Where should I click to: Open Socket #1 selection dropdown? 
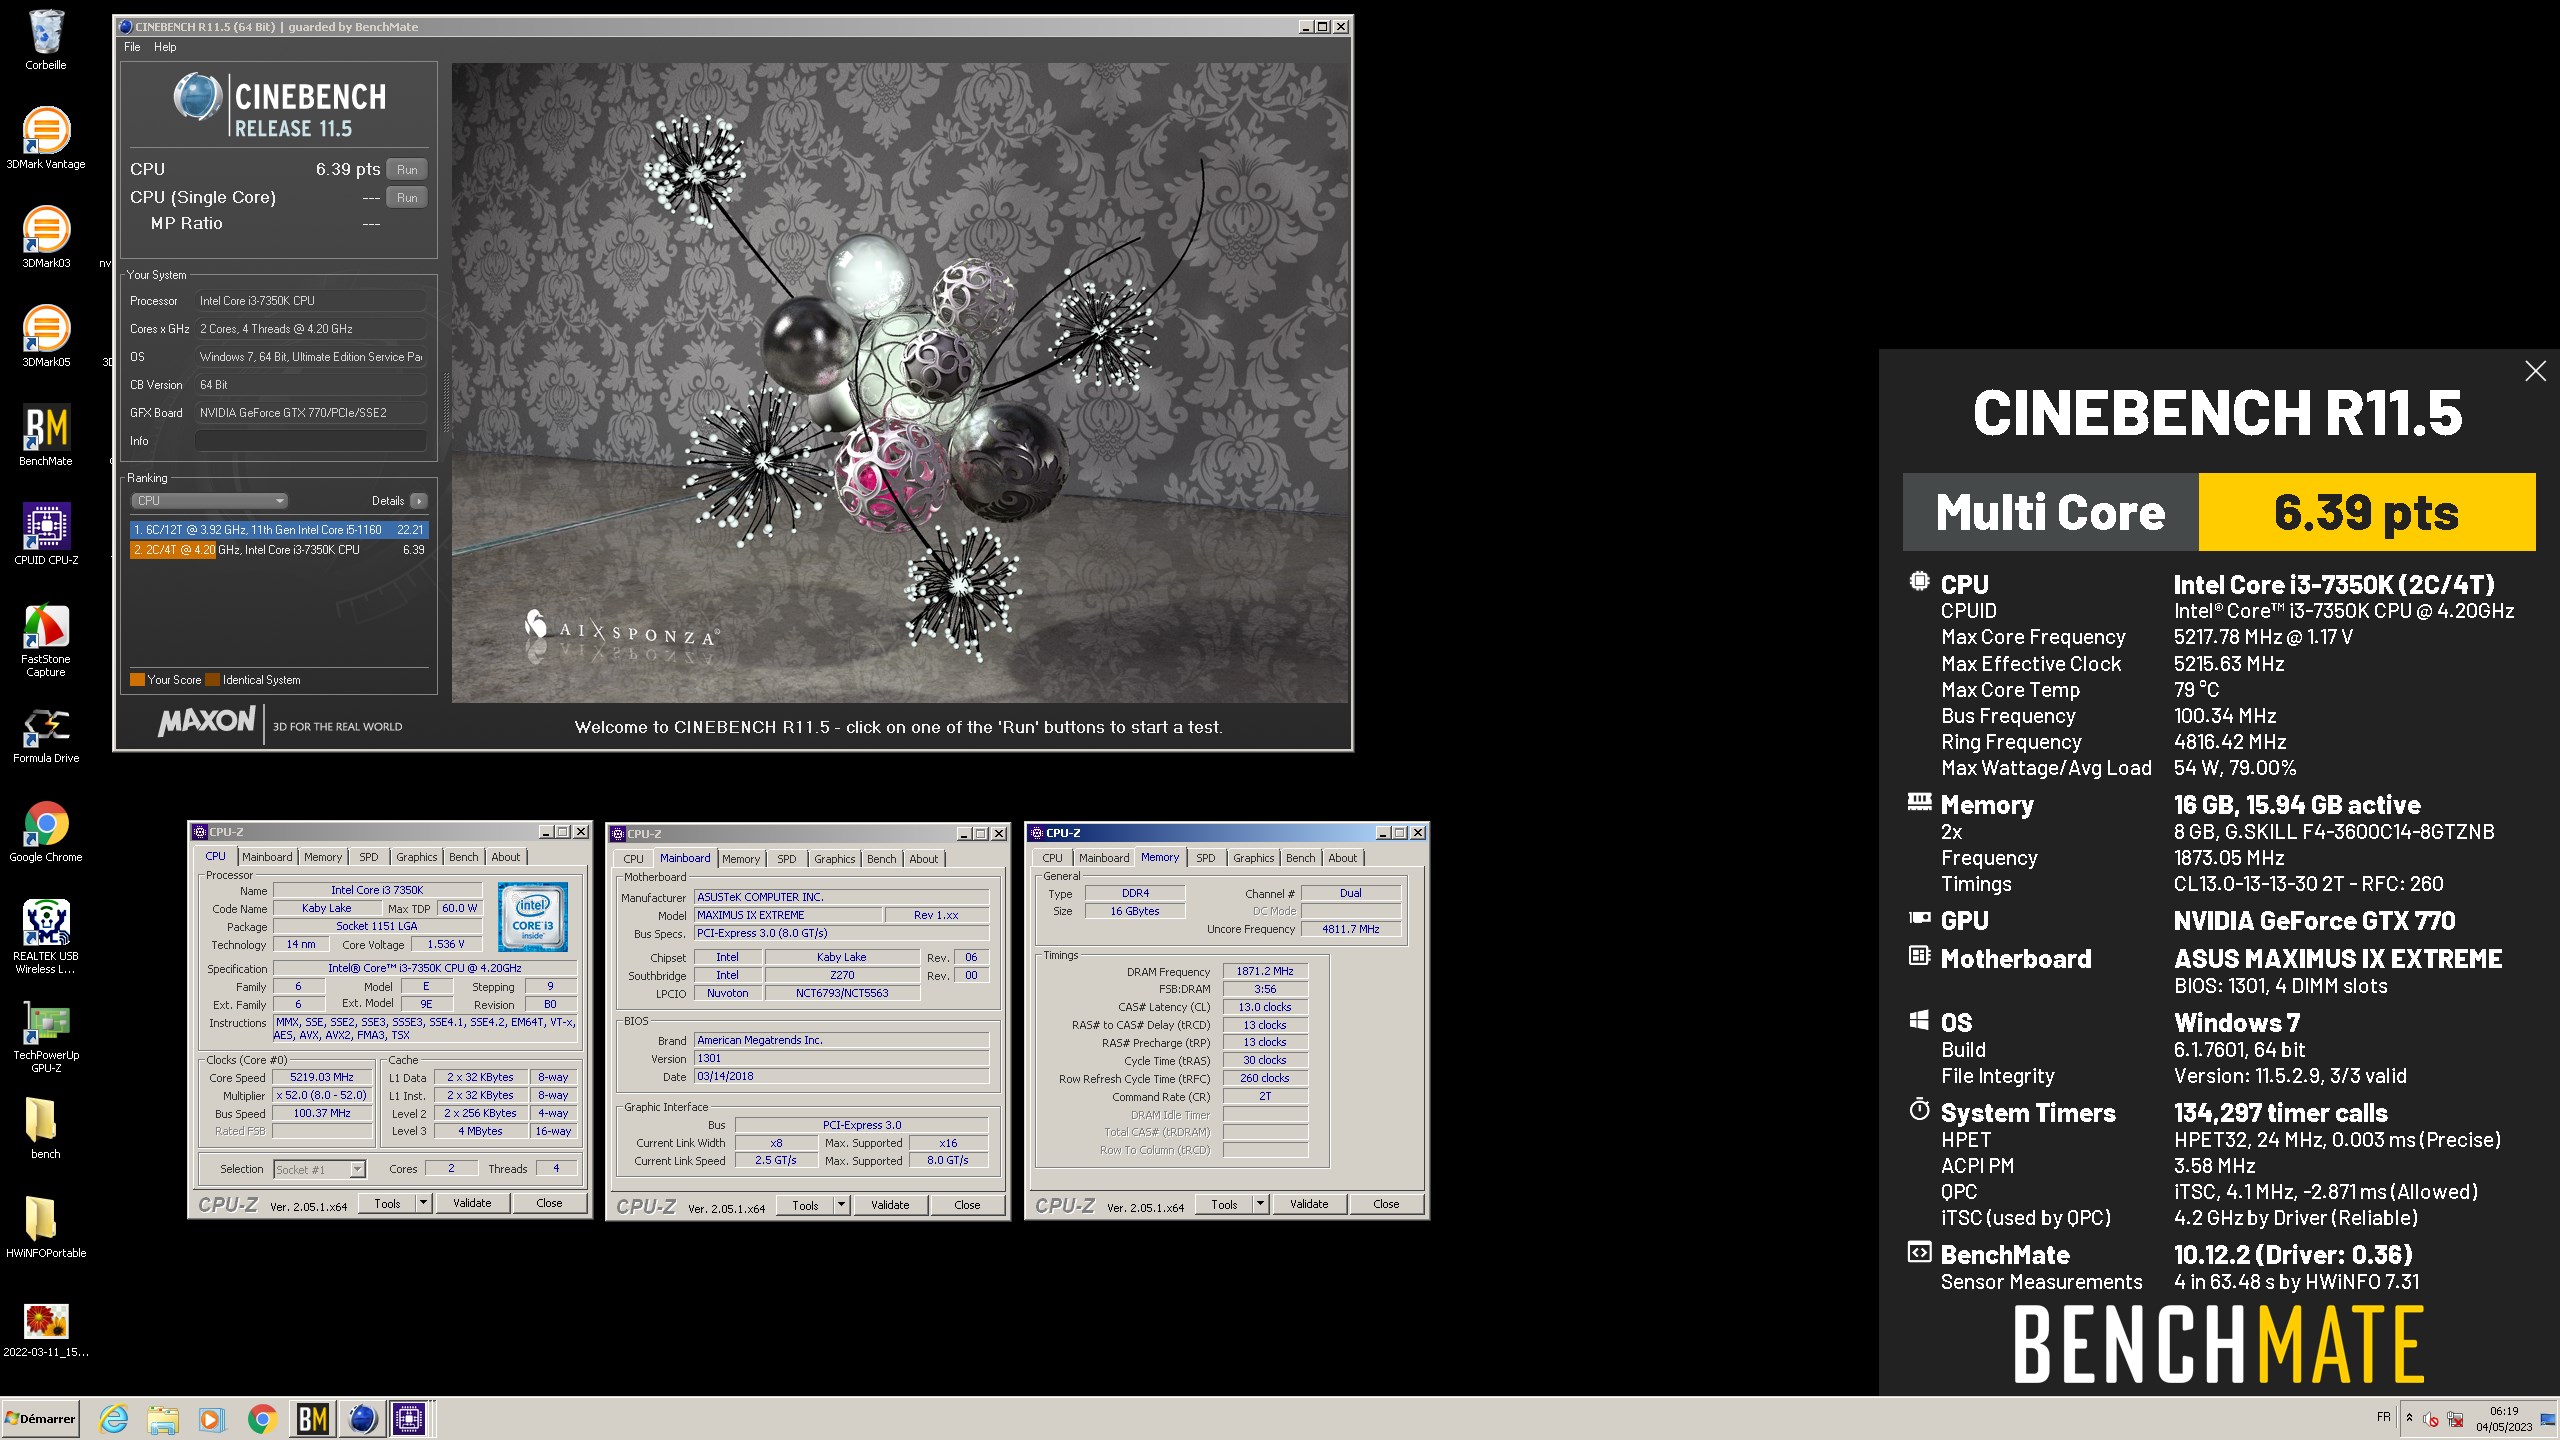tap(319, 1169)
